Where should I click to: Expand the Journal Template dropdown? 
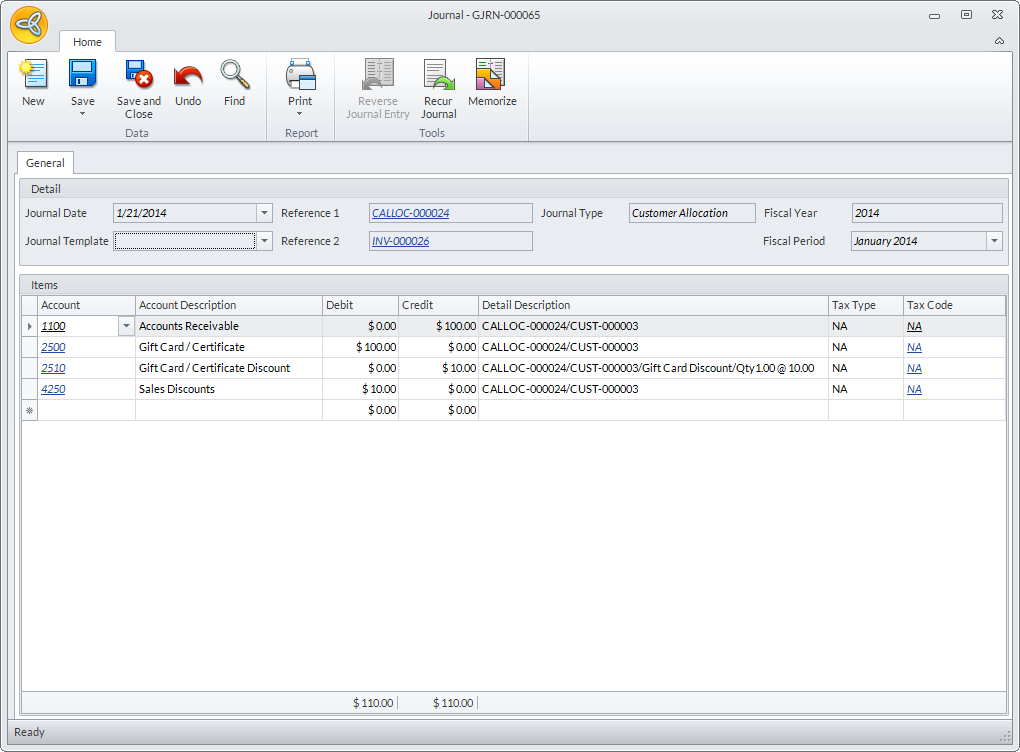[x=264, y=241]
